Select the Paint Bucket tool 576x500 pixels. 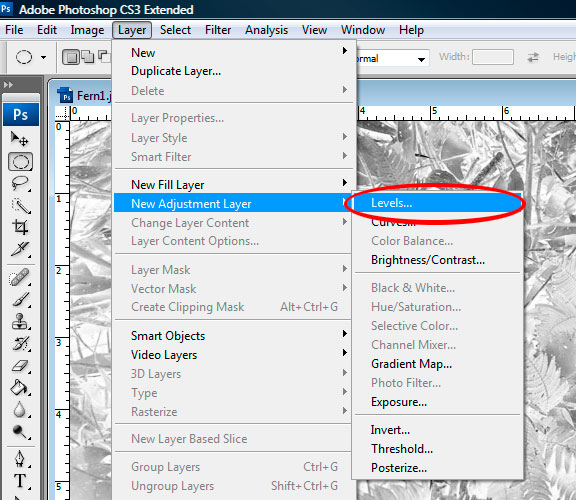click(19, 387)
